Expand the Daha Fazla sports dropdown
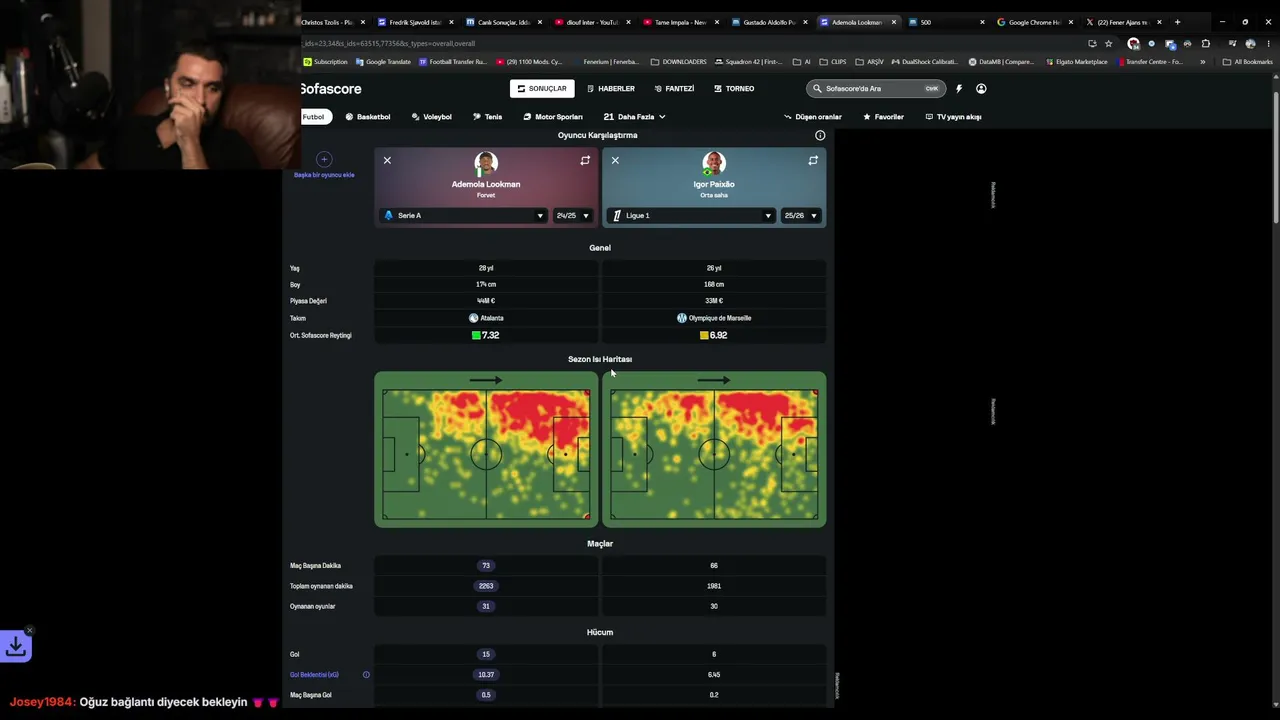The height and width of the screenshot is (720, 1280). click(x=634, y=117)
